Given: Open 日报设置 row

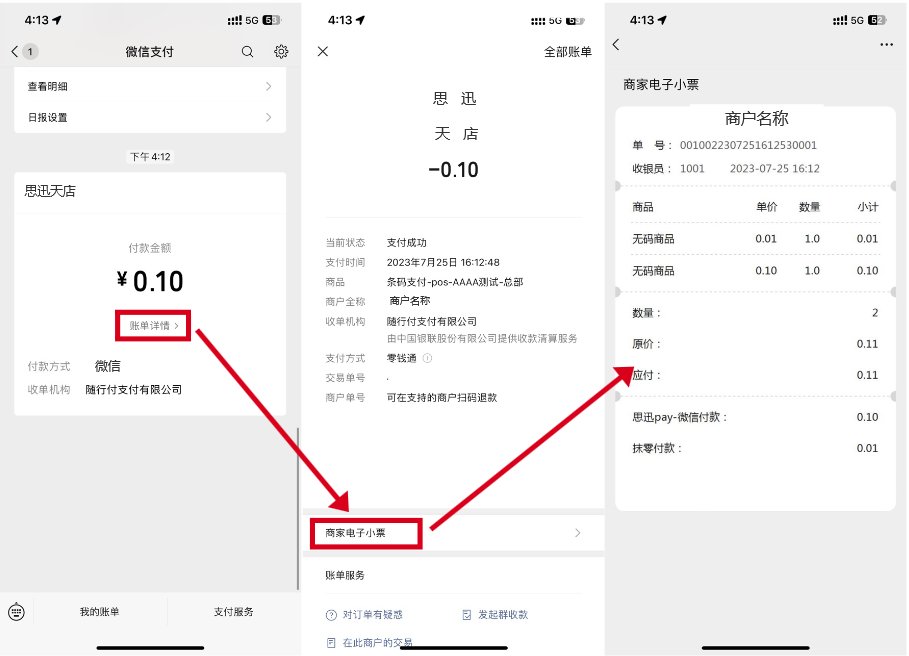Looking at the screenshot, I should click(150, 117).
